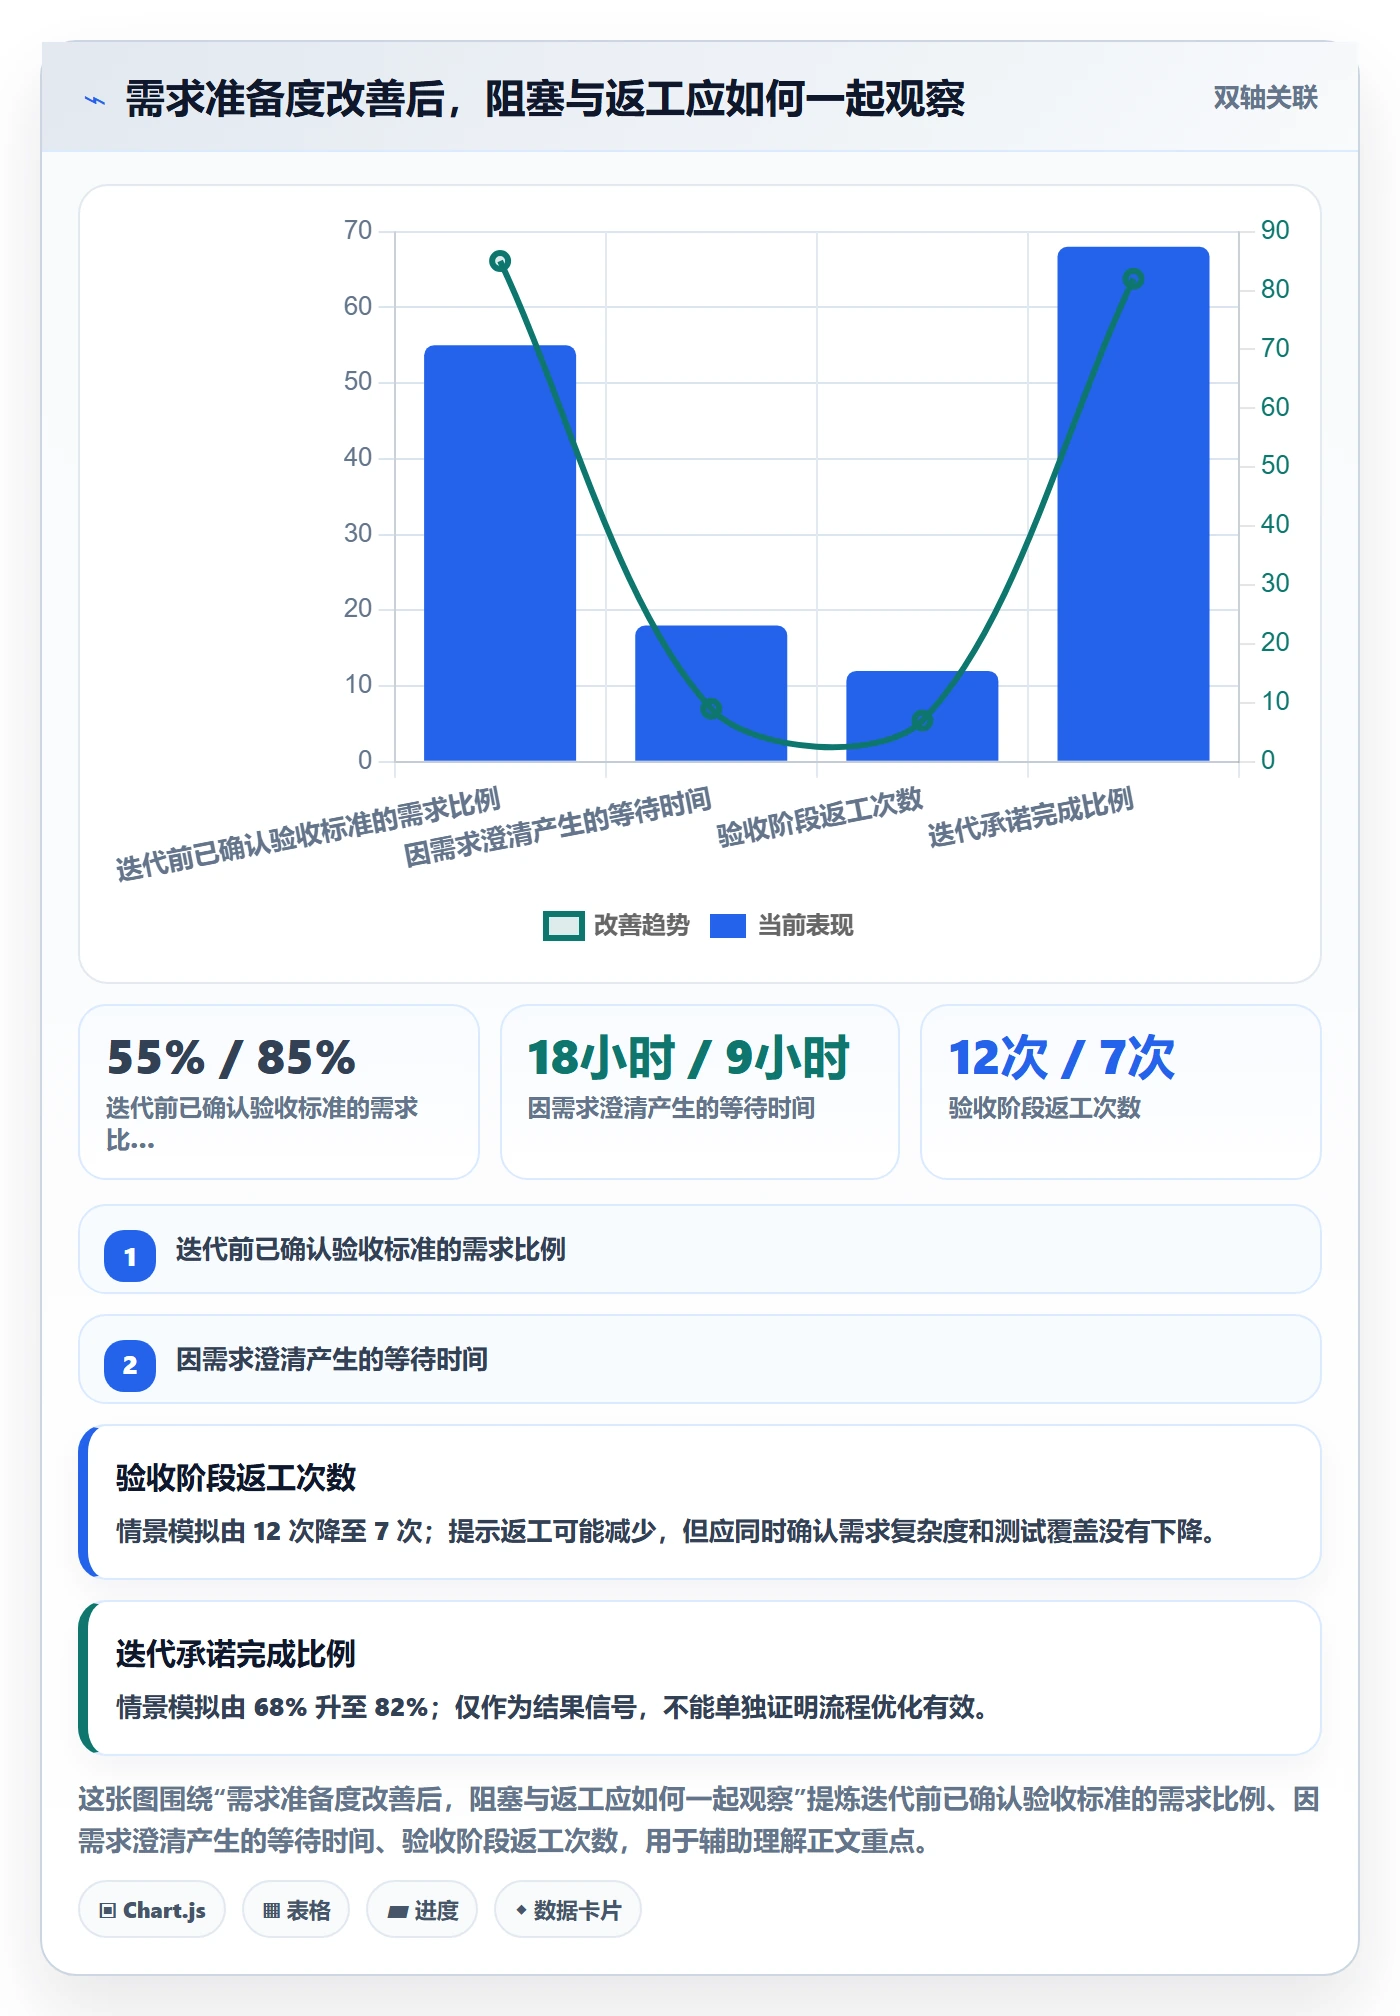
Task: Click the bar for 迭代承诺完成比例
Action: (x=1133, y=504)
